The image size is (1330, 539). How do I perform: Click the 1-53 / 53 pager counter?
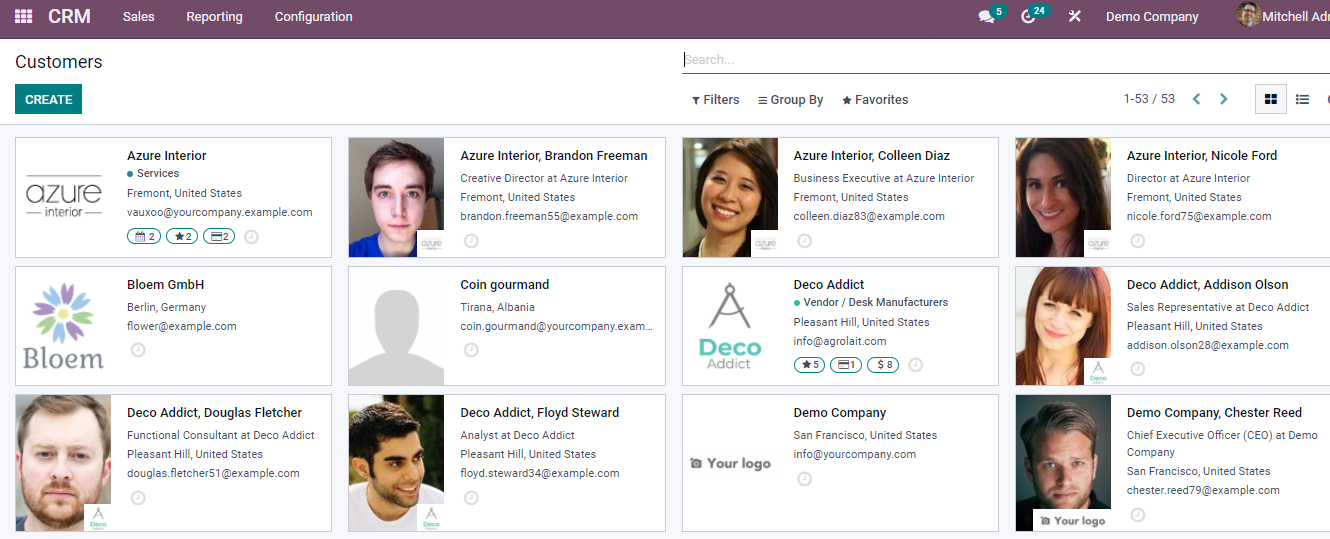pyautogui.click(x=1149, y=99)
